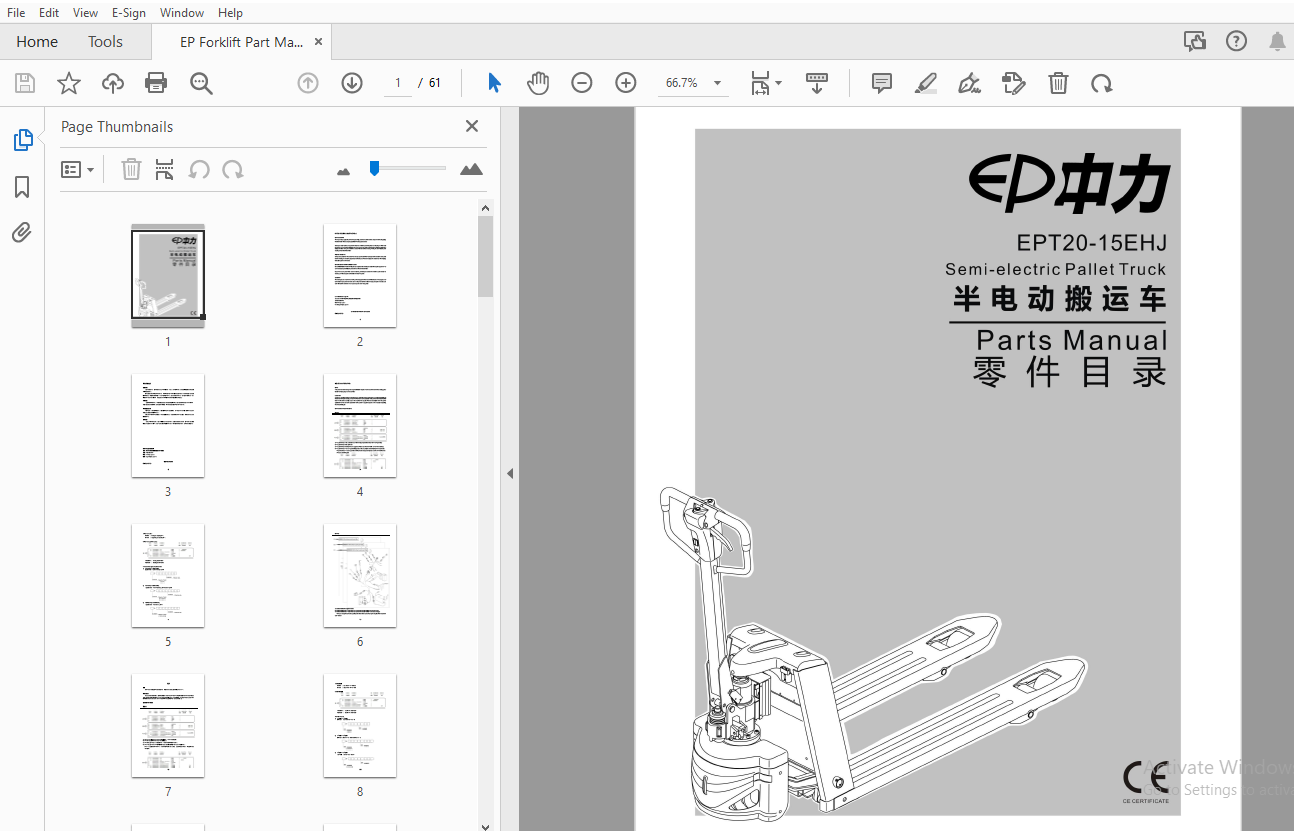Rotate thumbnail counterclockwise
The image size is (1294, 831).
click(x=199, y=169)
